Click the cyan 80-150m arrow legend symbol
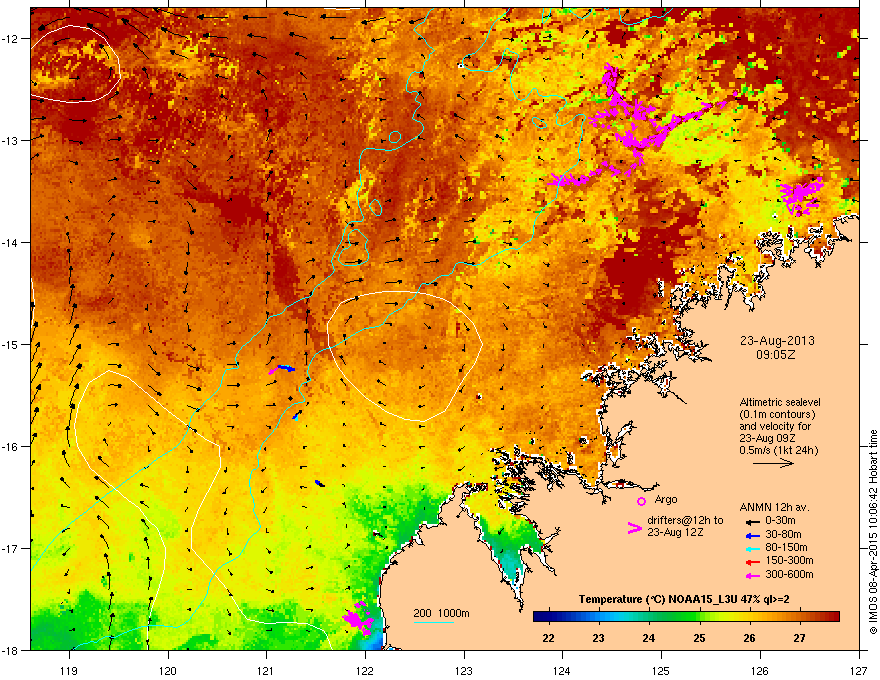This screenshot has height=680, width=880. [753, 548]
